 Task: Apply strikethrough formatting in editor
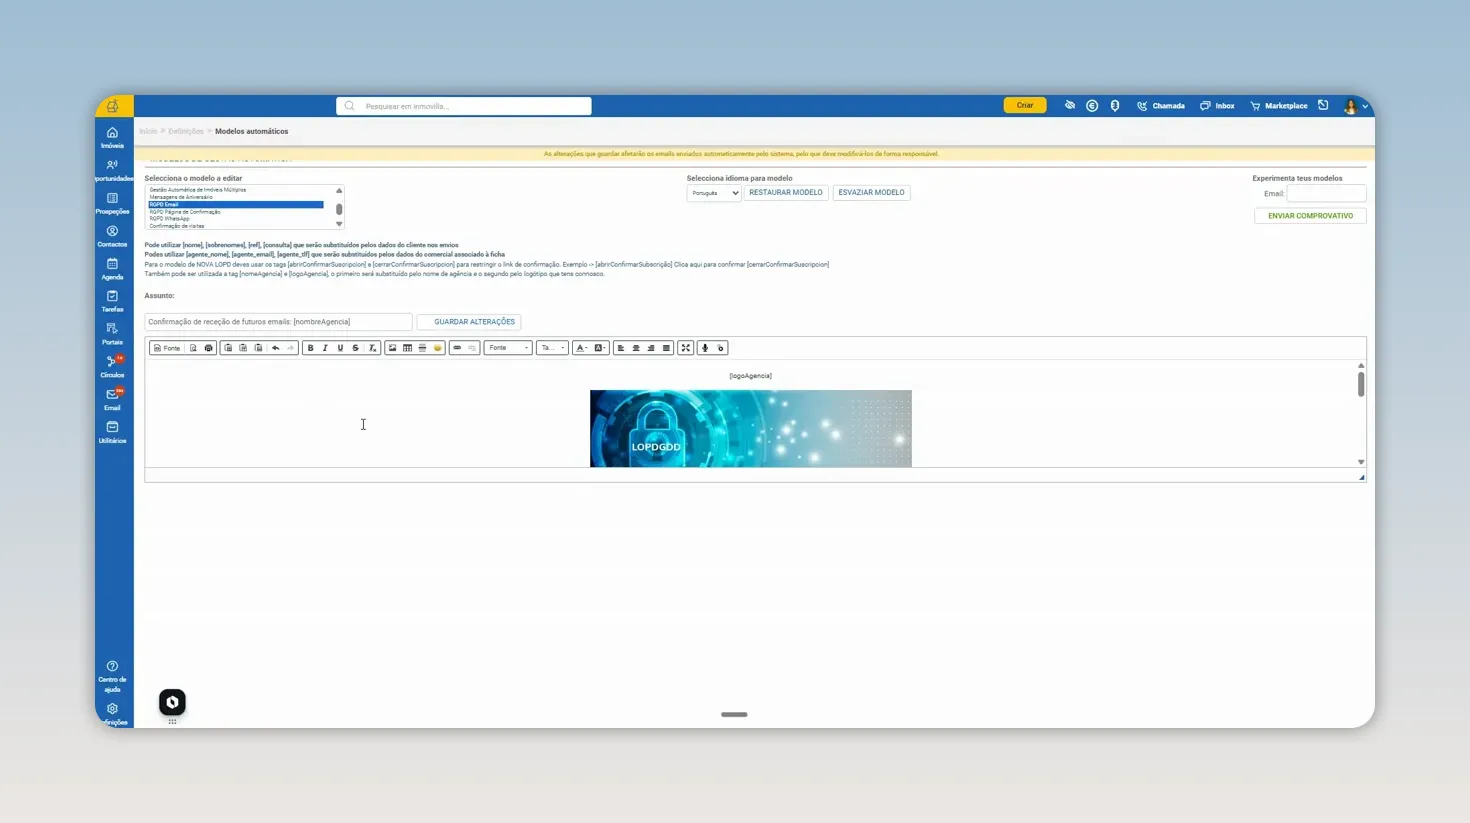(355, 348)
